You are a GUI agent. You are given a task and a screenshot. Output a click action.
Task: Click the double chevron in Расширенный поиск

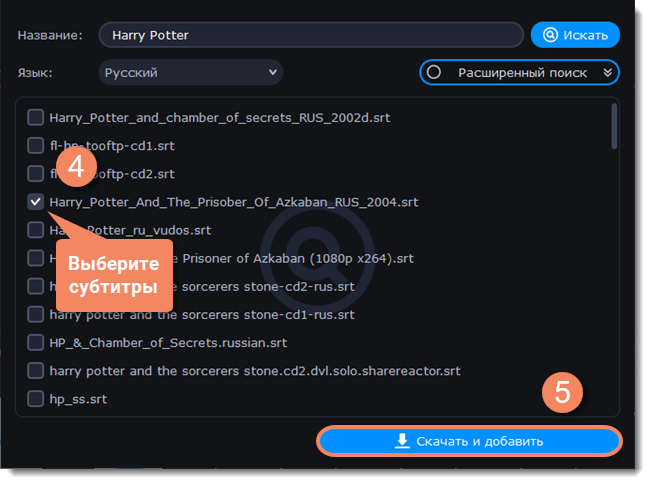click(x=607, y=73)
